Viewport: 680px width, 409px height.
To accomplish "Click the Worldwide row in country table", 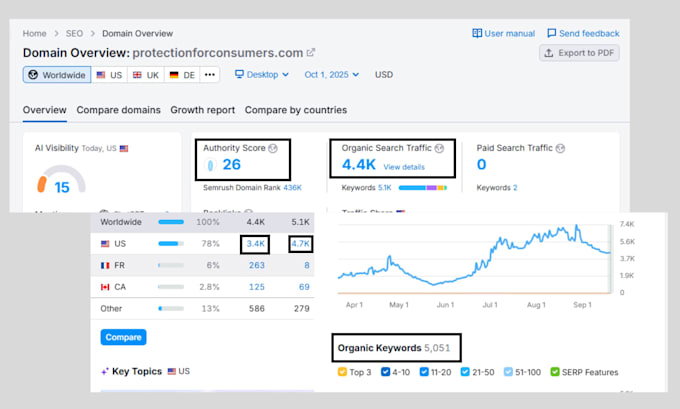I will tap(203, 222).
